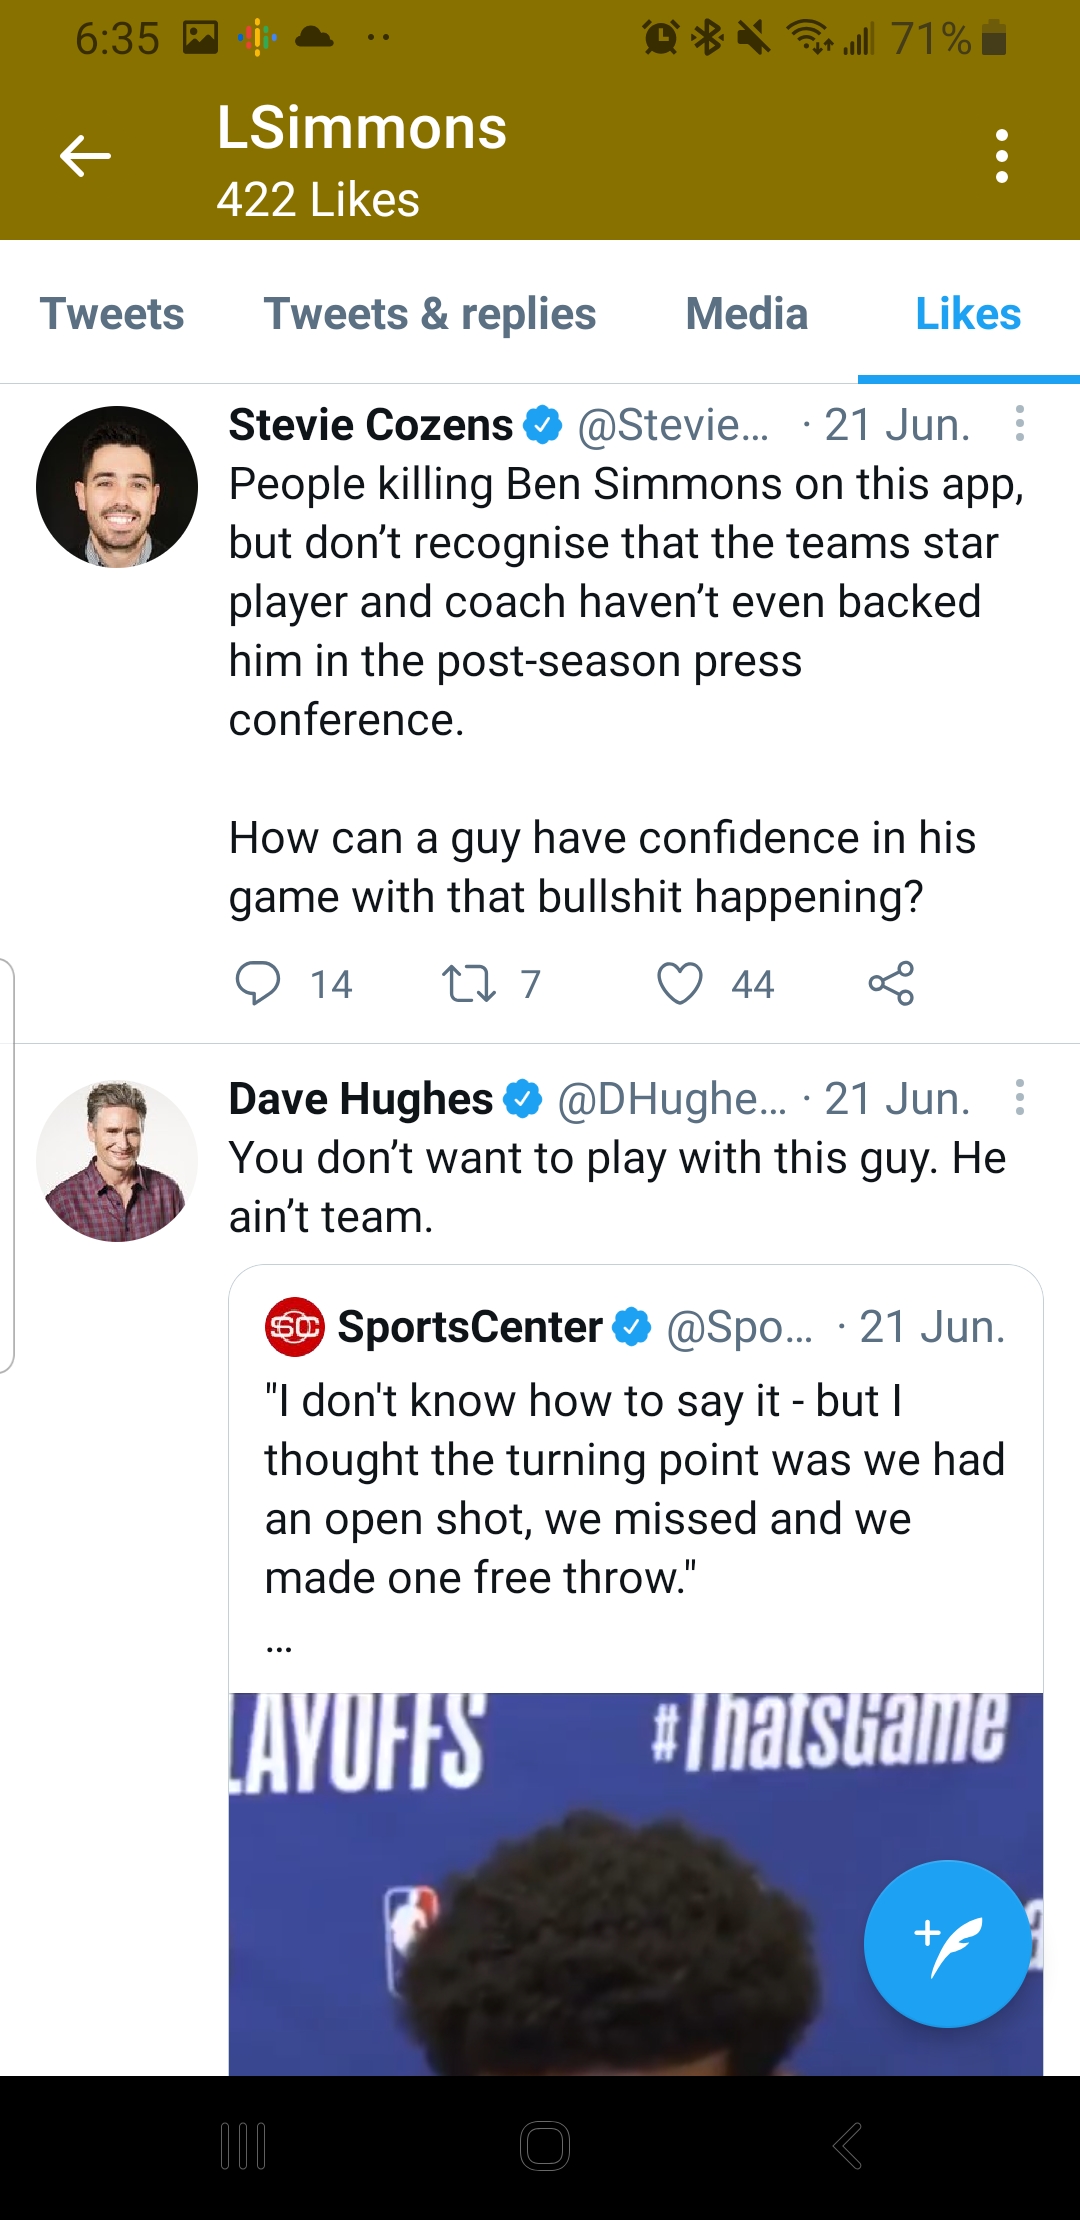Image resolution: width=1080 pixels, height=2220 pixels.
Task: Expand options for Dave Hughes' tweet
Action: tap(1019, 1098)
